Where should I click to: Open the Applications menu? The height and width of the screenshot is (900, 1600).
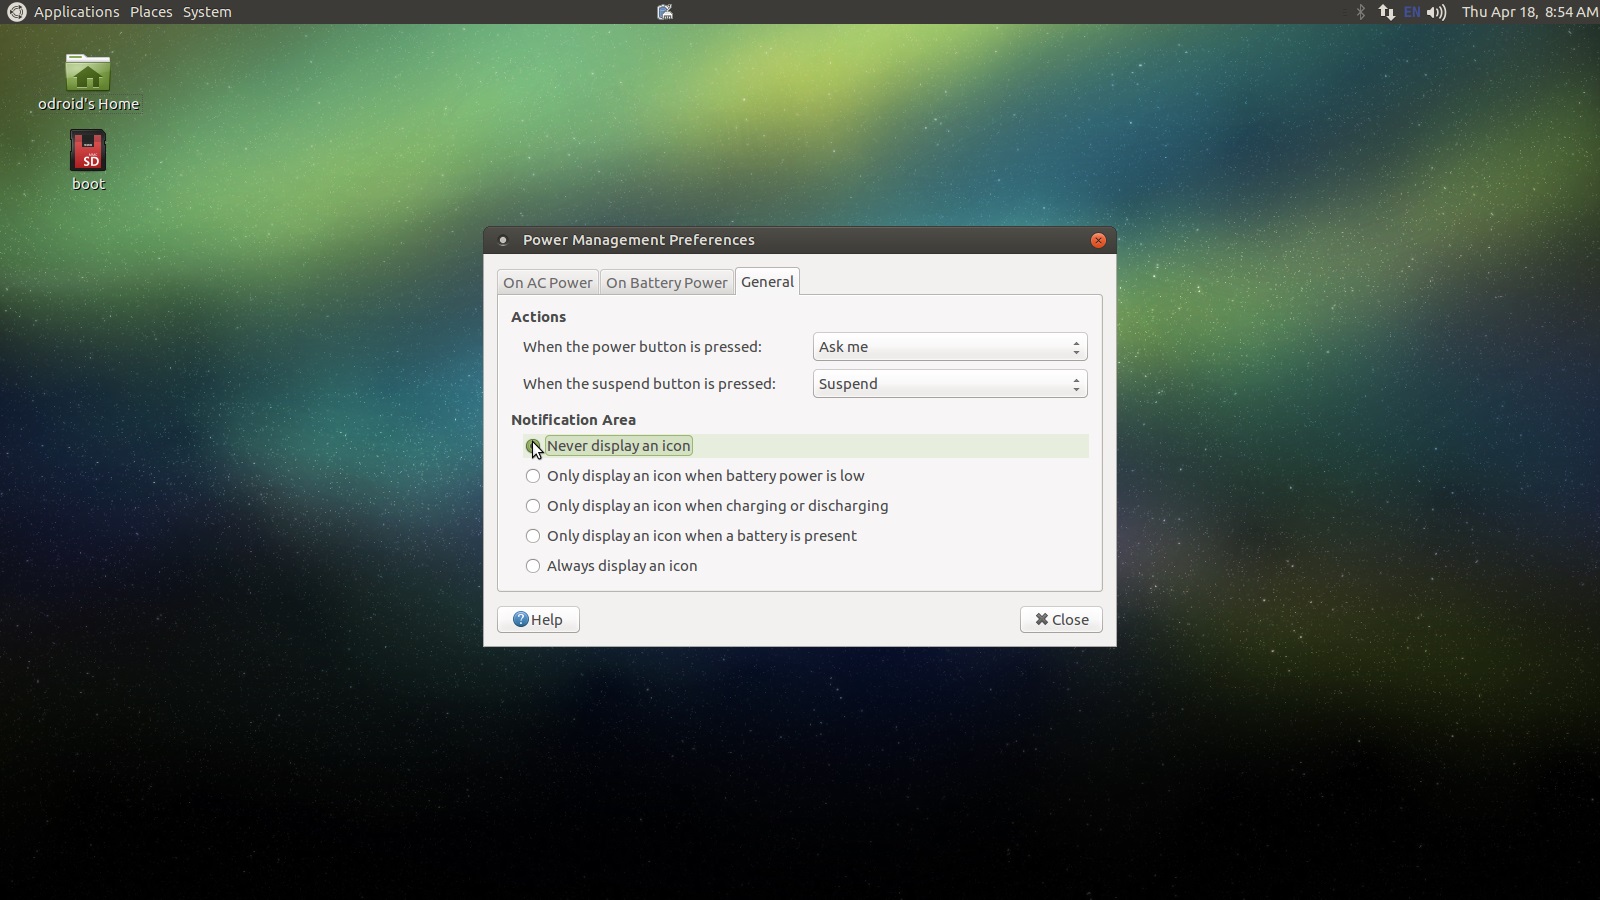(x=76, y=12)
